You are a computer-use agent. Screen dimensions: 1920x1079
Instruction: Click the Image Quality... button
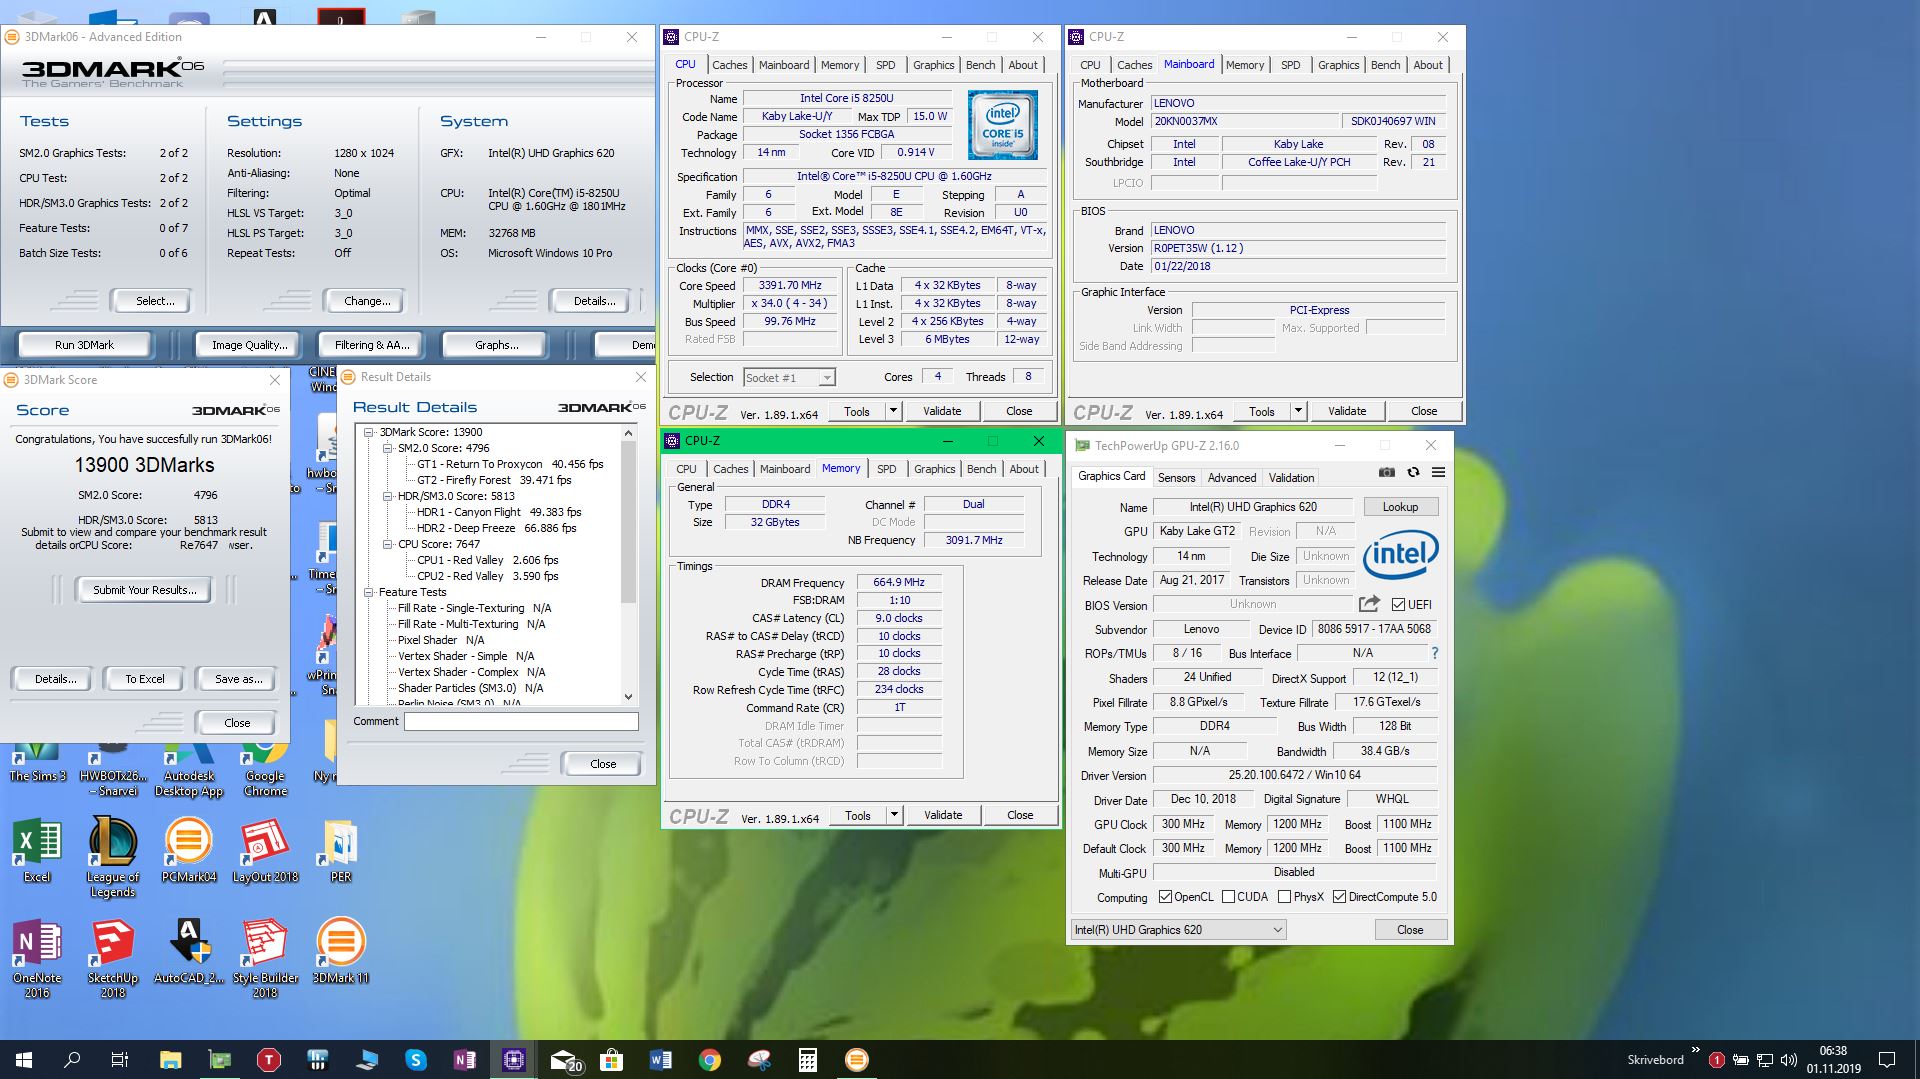249,345
